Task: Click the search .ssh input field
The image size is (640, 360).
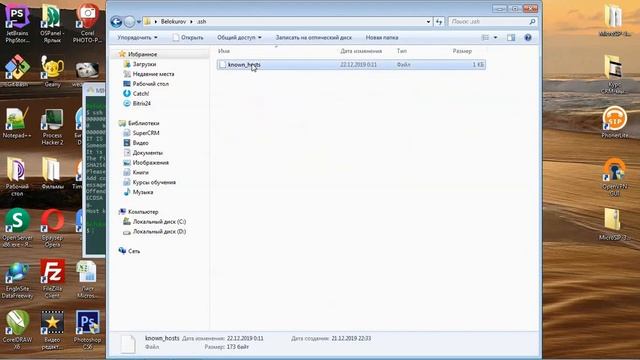Action: coord(488,22)
